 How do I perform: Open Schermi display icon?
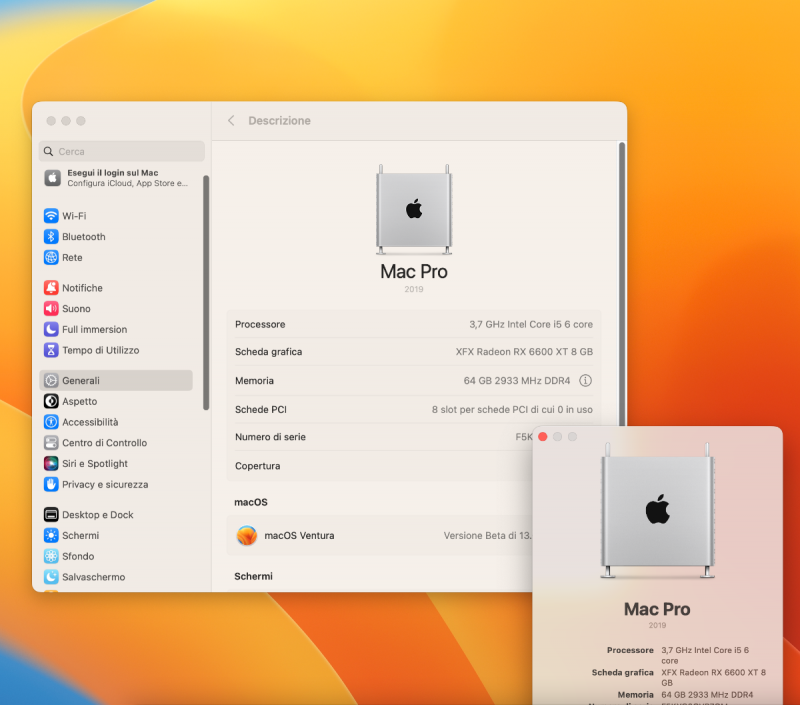(51, 536)
